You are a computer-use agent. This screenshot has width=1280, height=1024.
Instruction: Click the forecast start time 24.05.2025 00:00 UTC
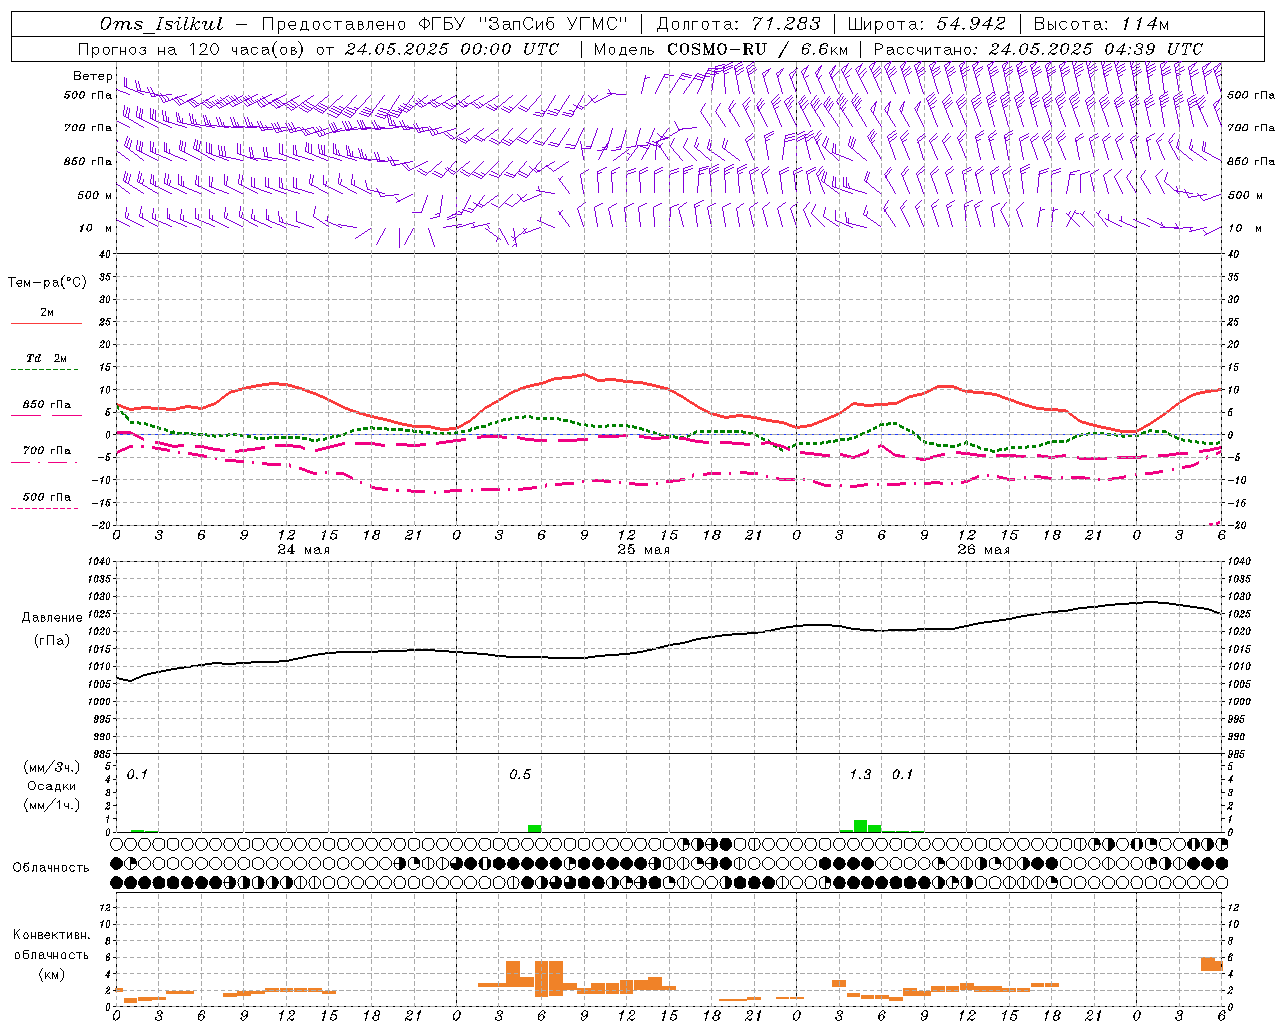[452, 49]
